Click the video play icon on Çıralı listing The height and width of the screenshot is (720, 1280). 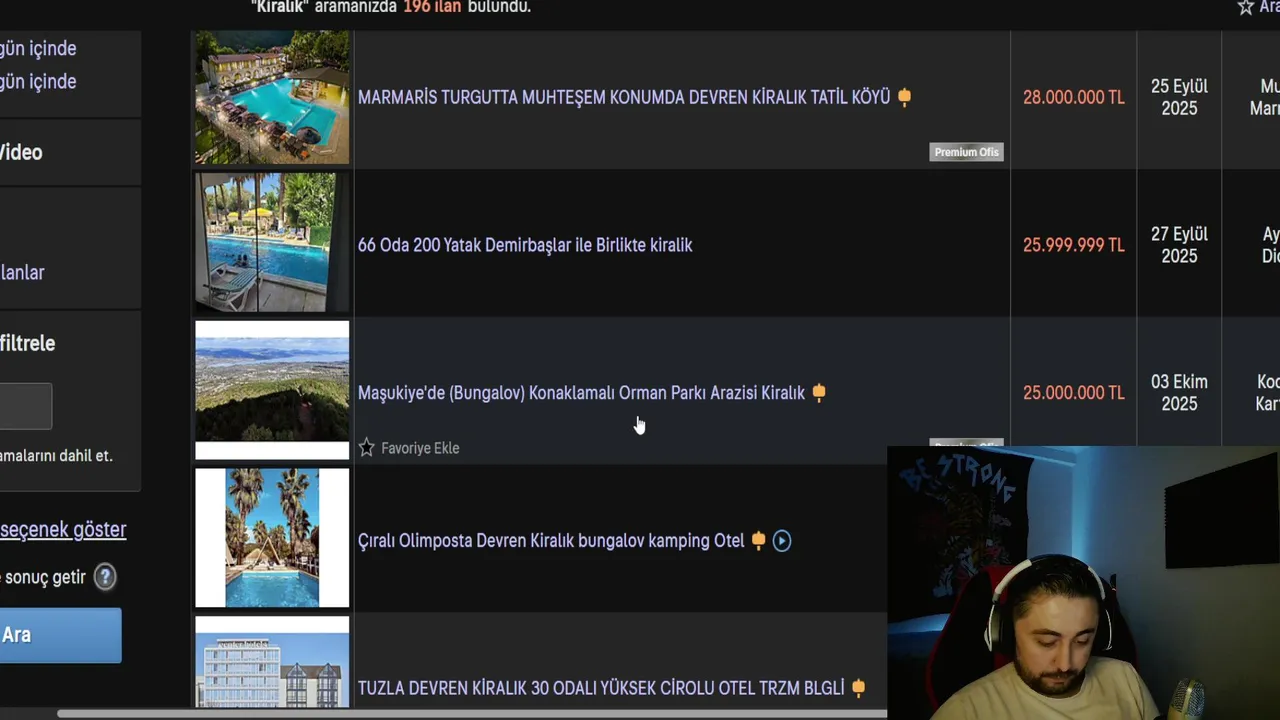(782, 541)
